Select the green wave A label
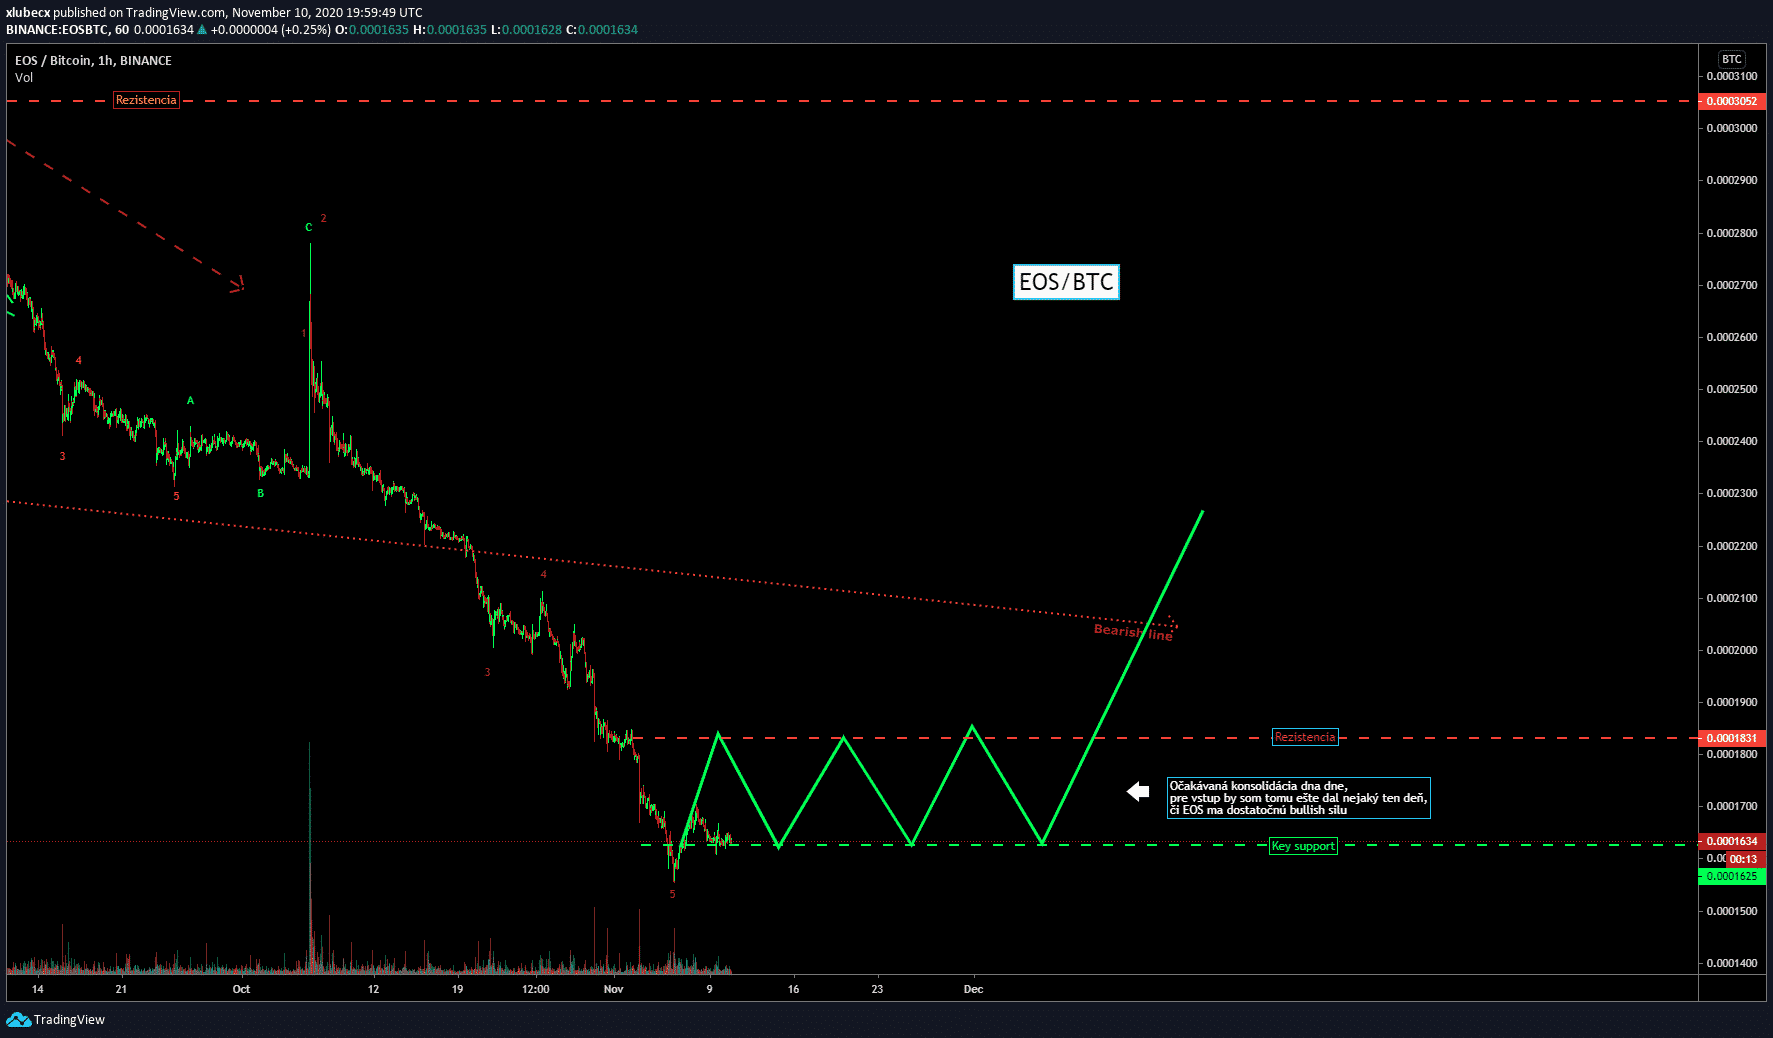The width and height of the screenshot is (1773, 1038). tap(190, 401)
